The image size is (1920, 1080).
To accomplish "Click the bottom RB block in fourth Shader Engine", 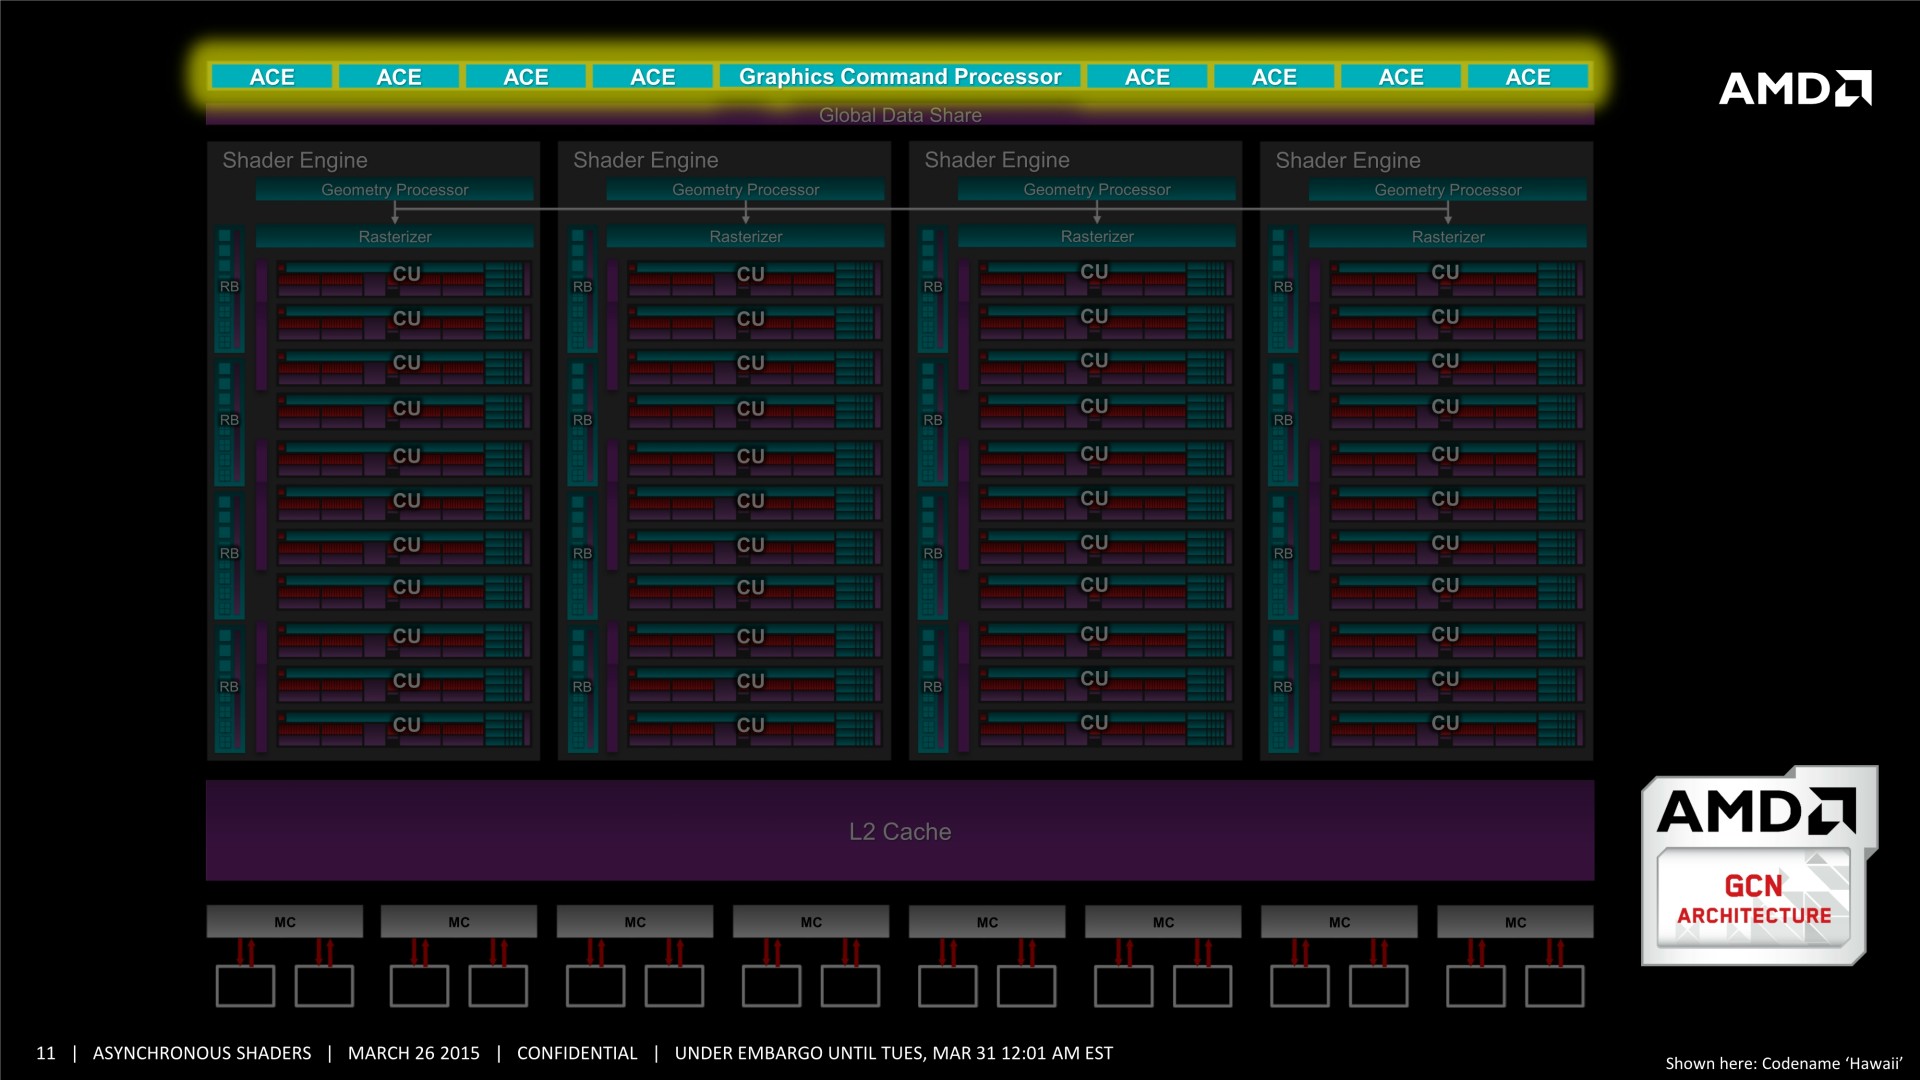I will [1282, 688].
